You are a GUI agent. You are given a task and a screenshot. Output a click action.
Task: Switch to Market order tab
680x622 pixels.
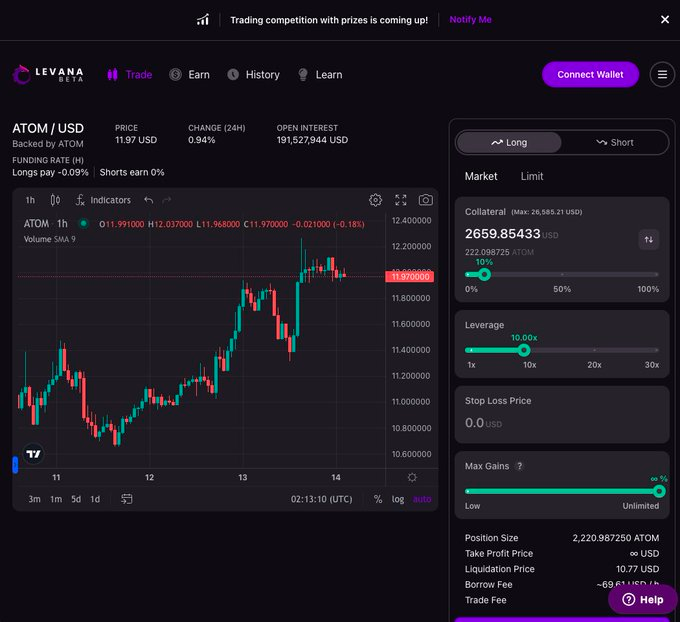[481, 176]
